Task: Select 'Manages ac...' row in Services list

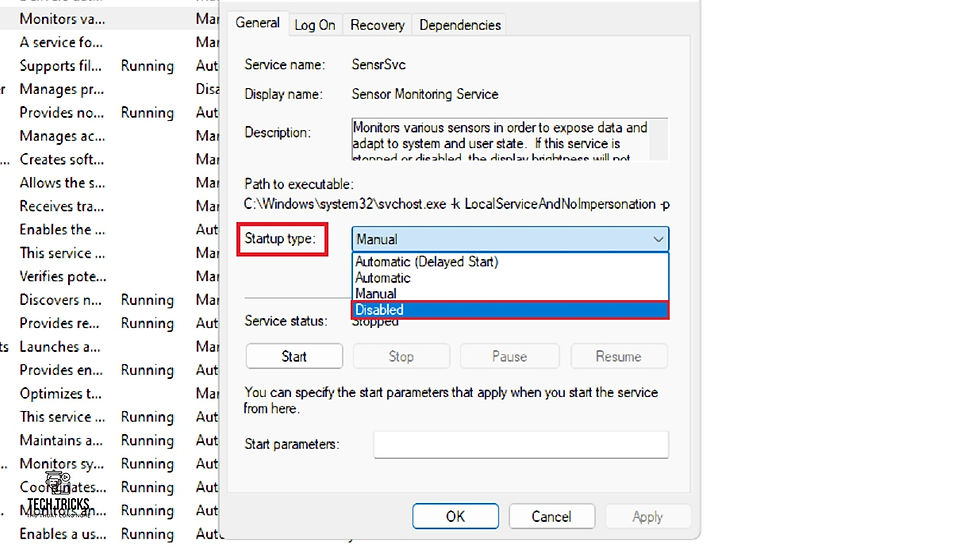Action: point(109,136)
